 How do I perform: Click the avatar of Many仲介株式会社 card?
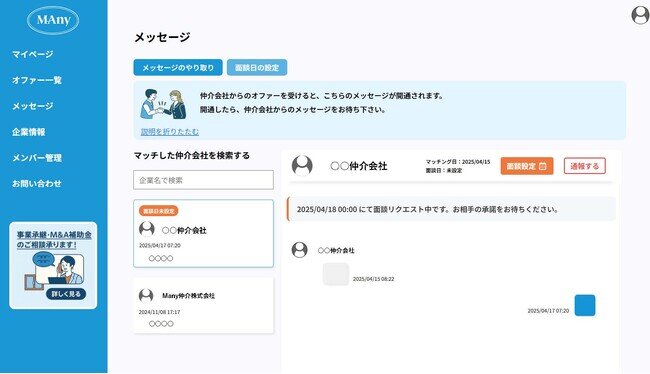(x=146, y=295)
